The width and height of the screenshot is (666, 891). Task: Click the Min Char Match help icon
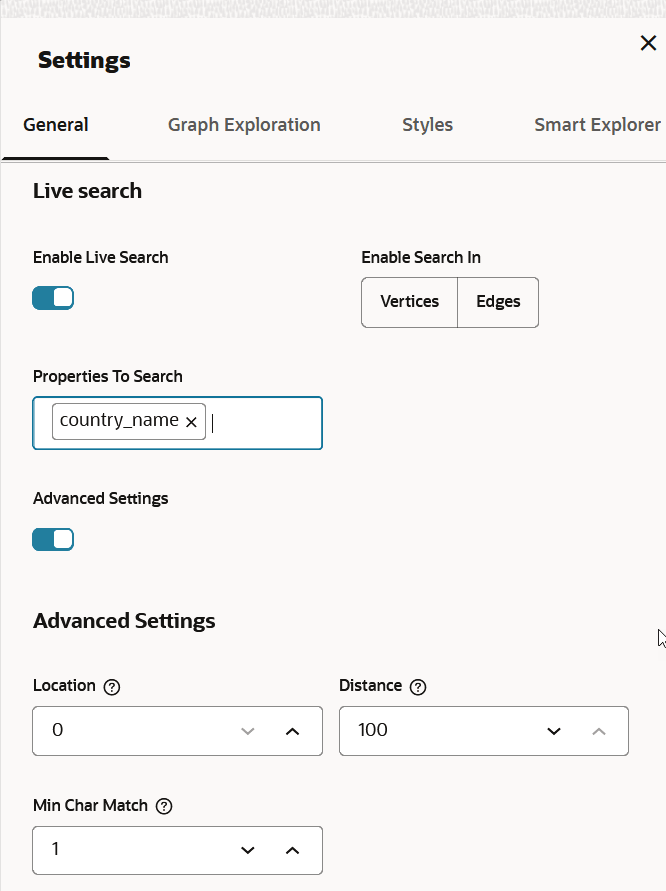click(164, 806)
